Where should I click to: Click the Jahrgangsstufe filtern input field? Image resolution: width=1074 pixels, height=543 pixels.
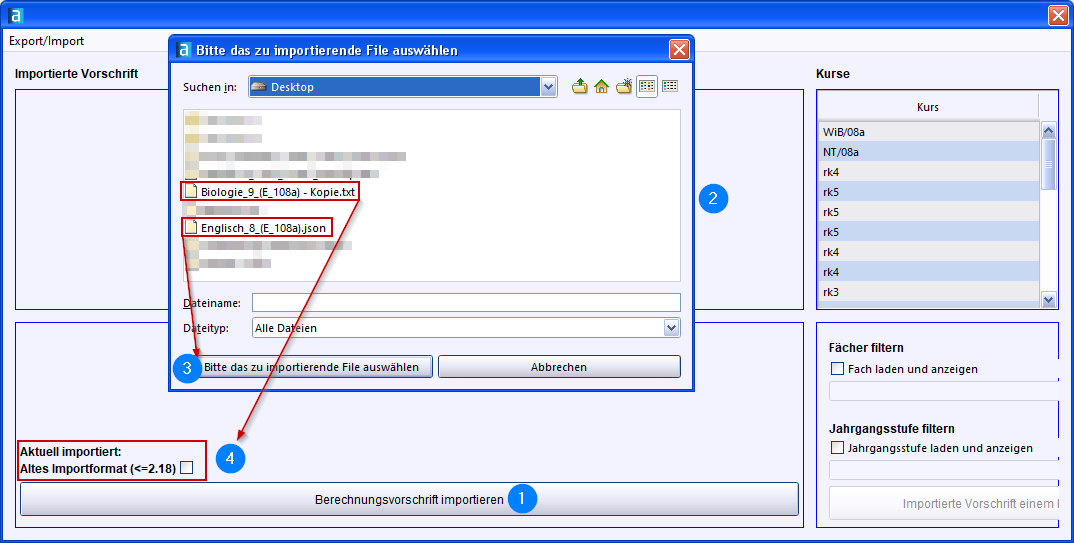[x=944, y=470]
